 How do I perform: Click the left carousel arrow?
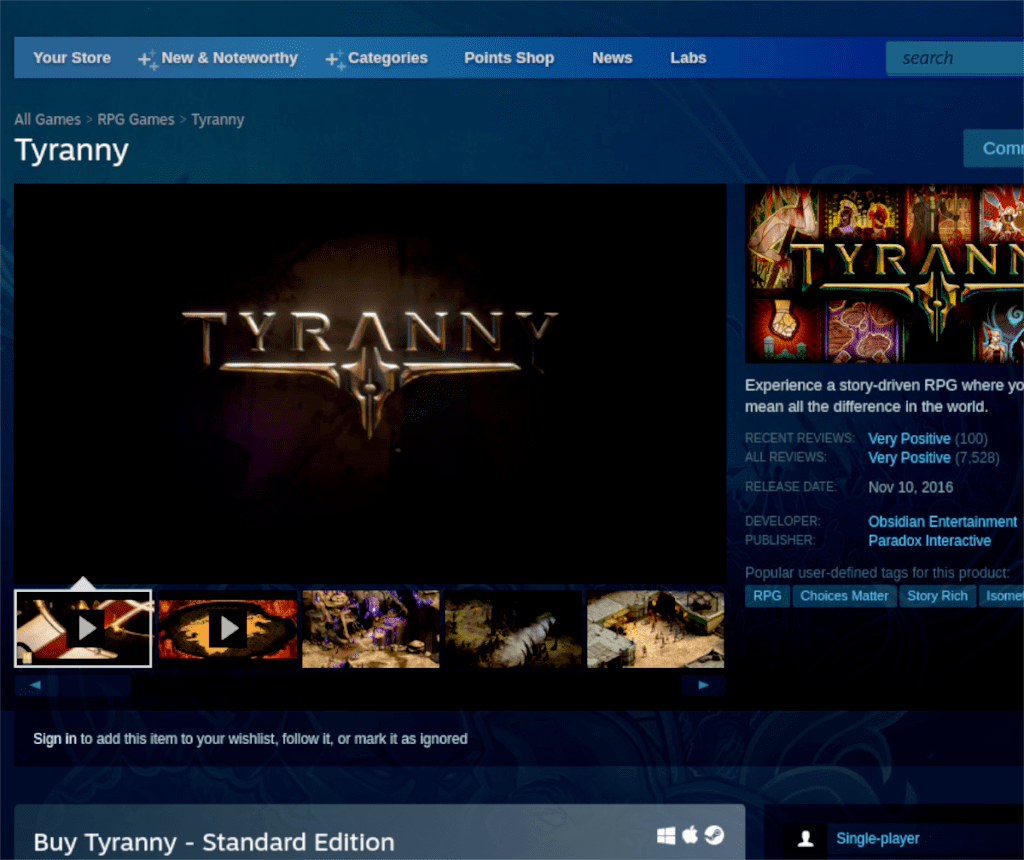[x=35, y=684]
